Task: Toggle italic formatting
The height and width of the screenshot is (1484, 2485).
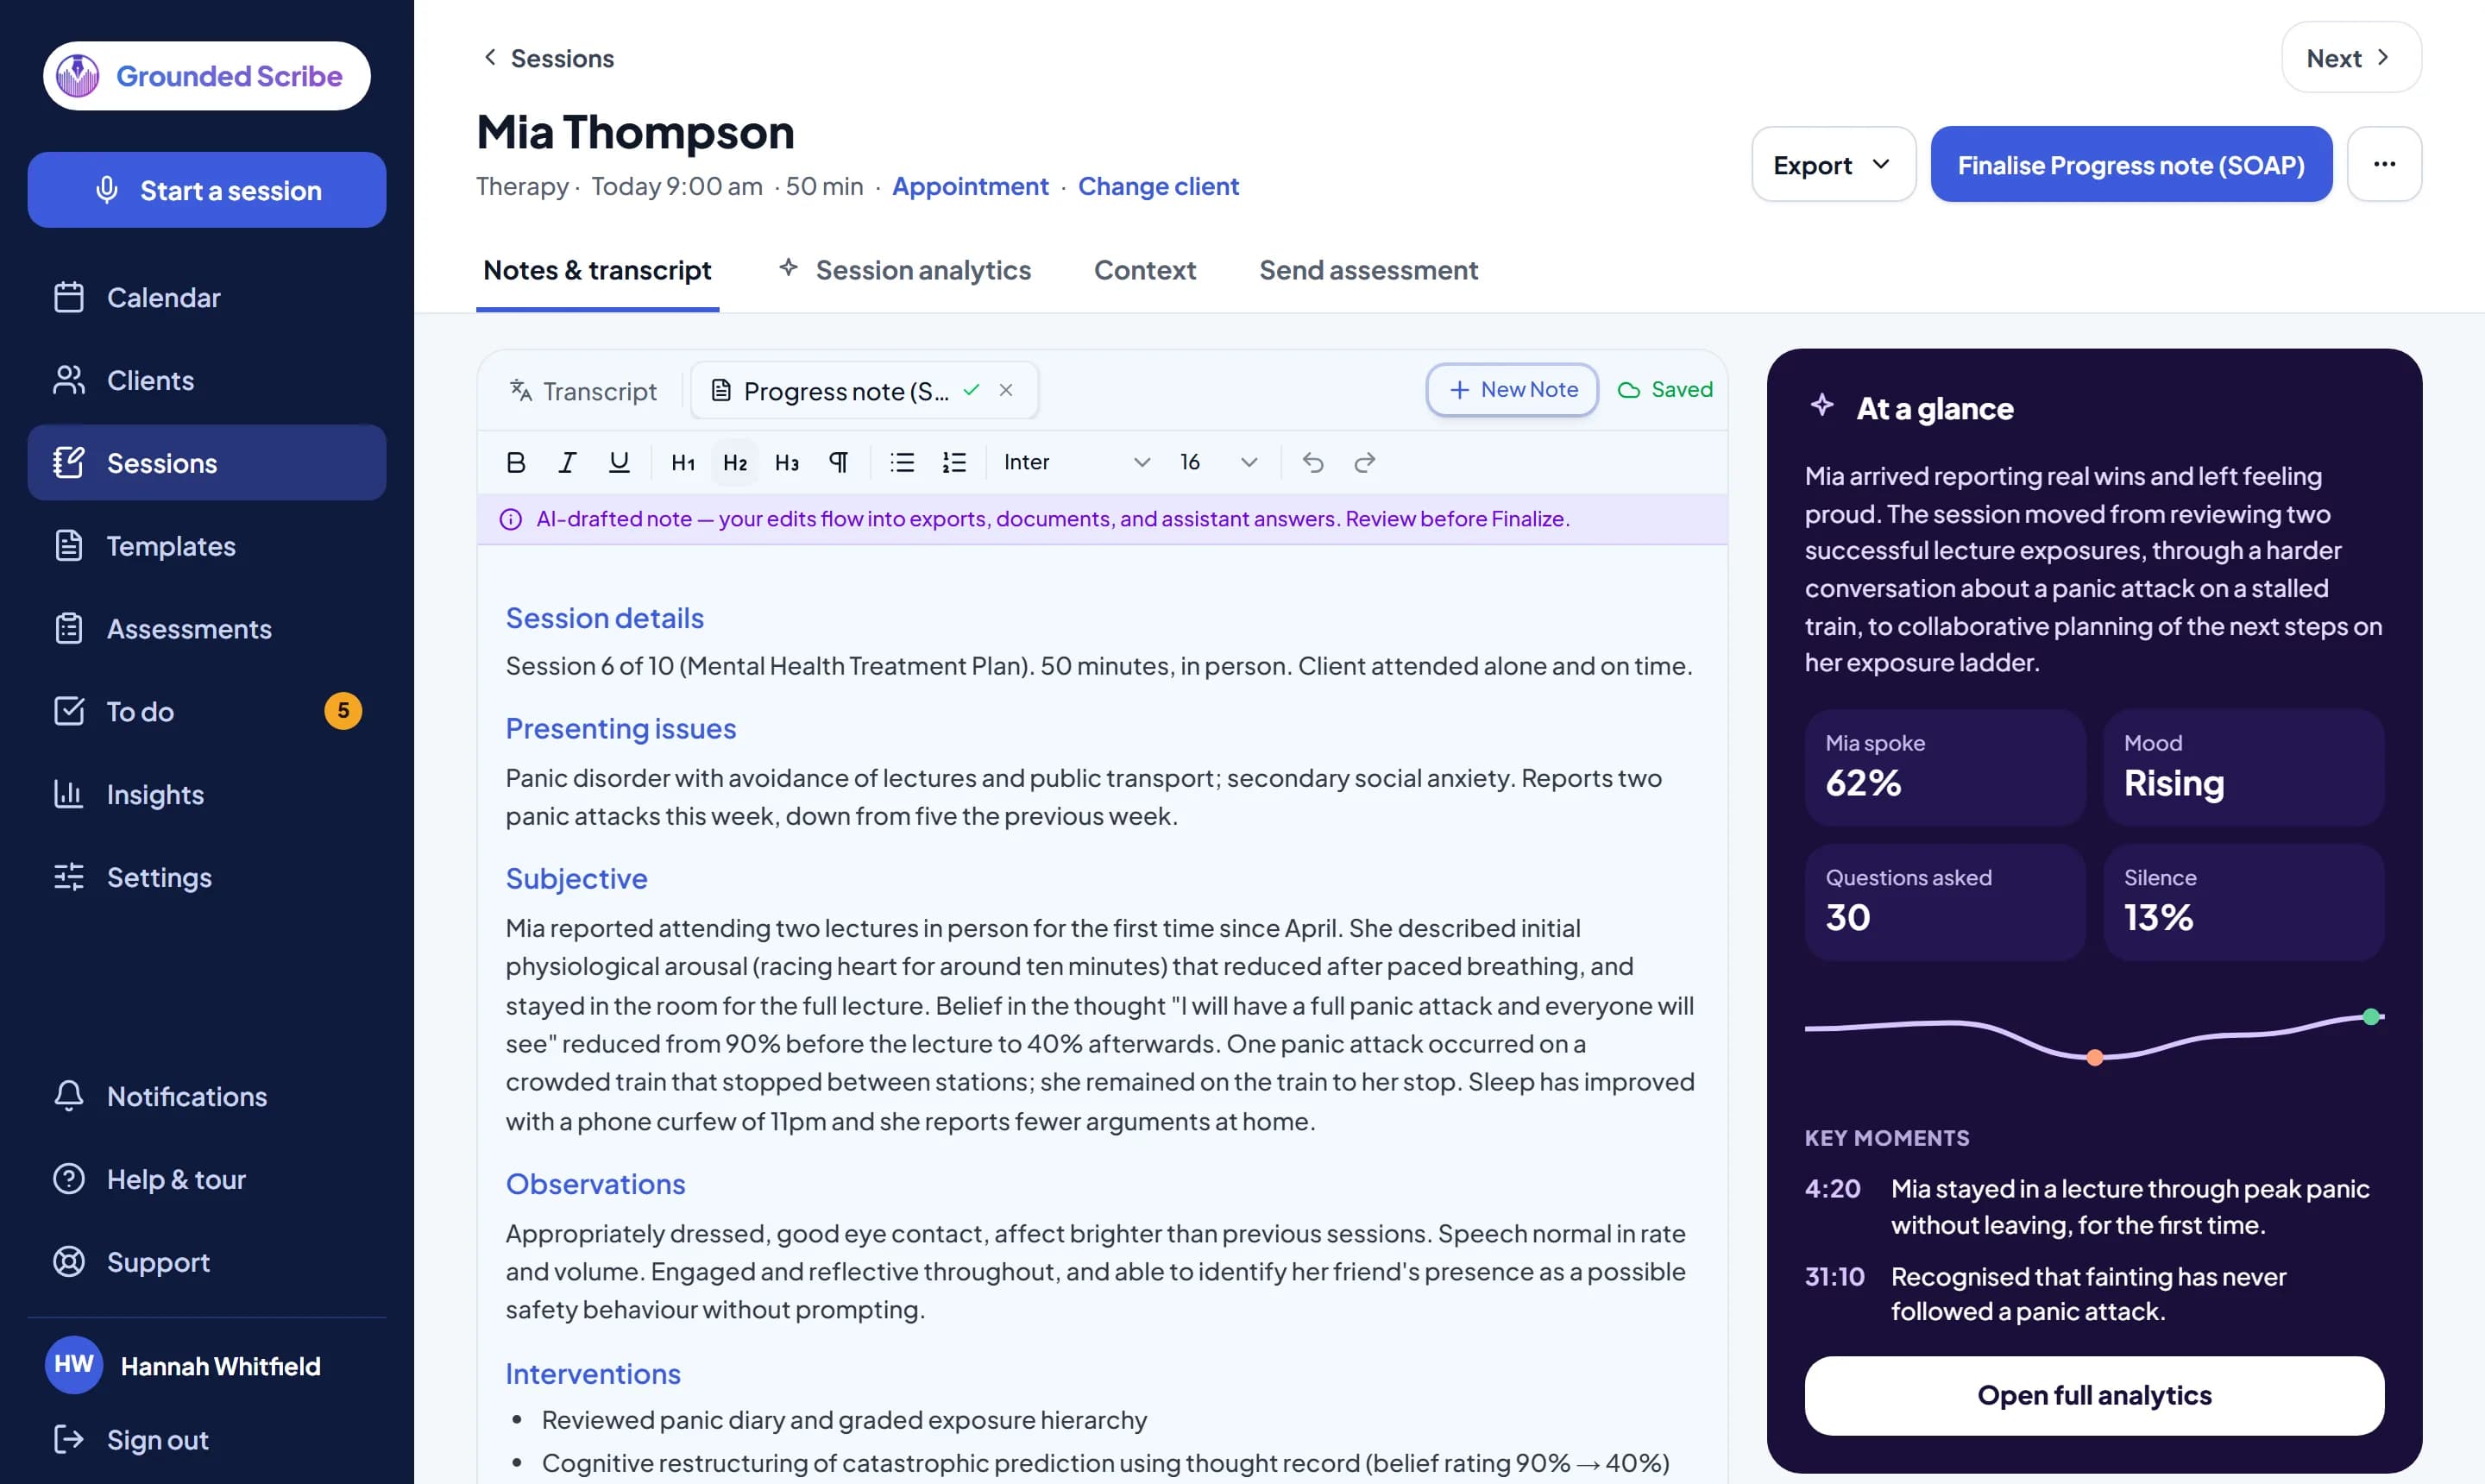Action: click(567, 462)
